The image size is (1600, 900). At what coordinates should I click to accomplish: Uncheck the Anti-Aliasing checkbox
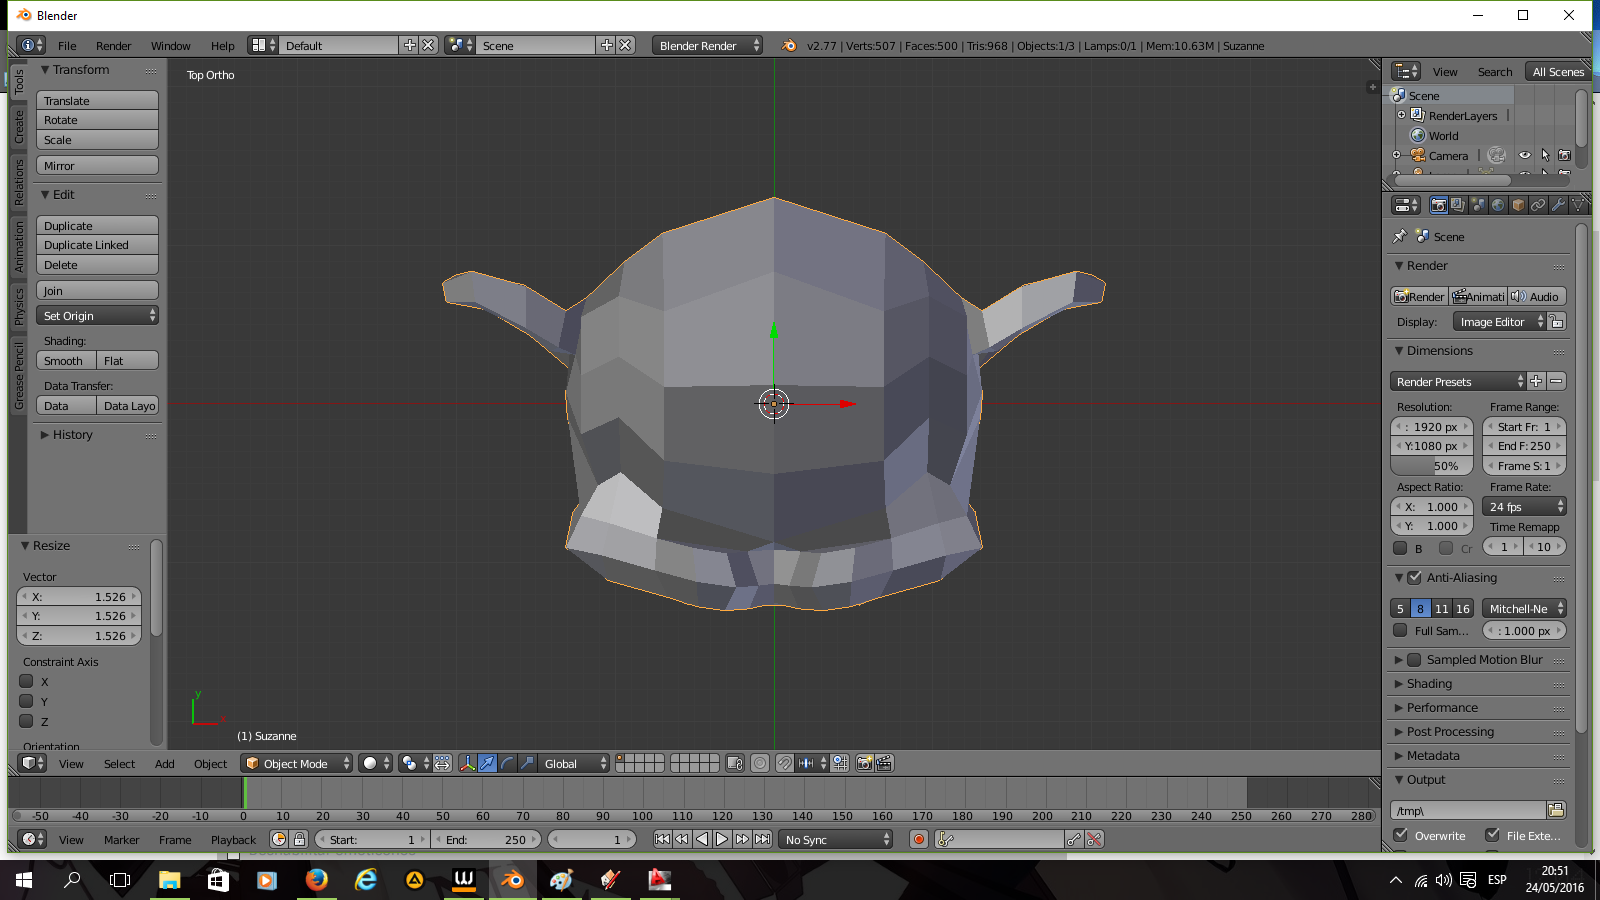pyautogui.click(x=1414, y=578)
